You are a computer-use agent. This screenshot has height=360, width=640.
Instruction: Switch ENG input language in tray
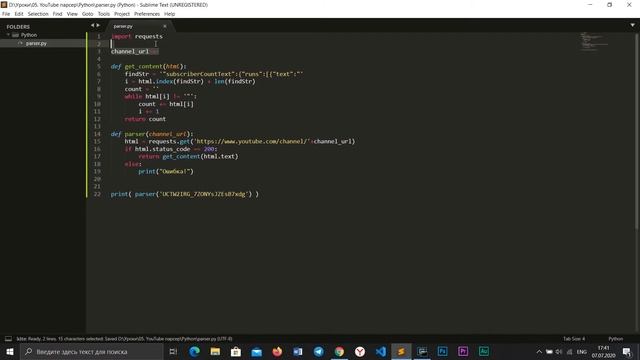(x=582, y=351)
